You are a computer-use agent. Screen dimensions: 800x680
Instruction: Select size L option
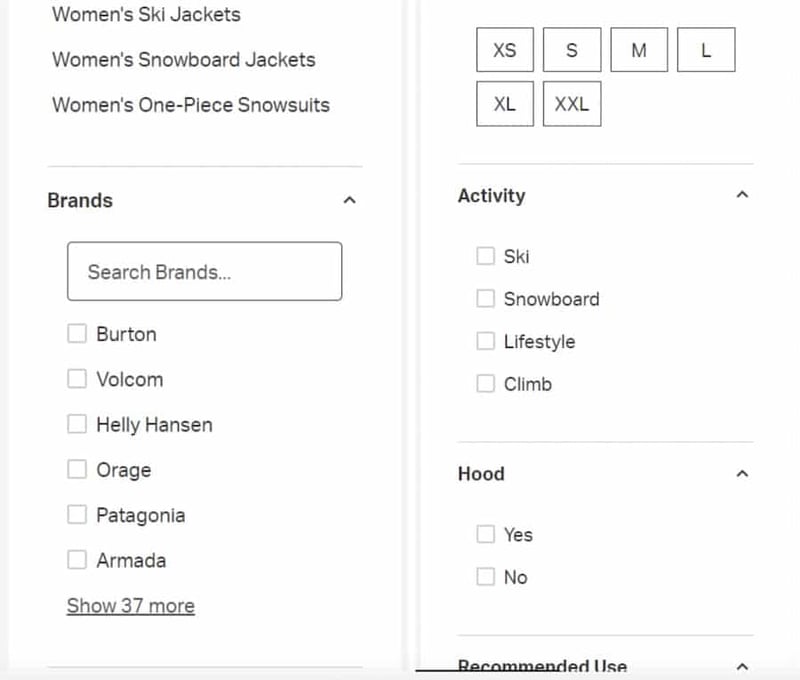[x=706, y=50]
